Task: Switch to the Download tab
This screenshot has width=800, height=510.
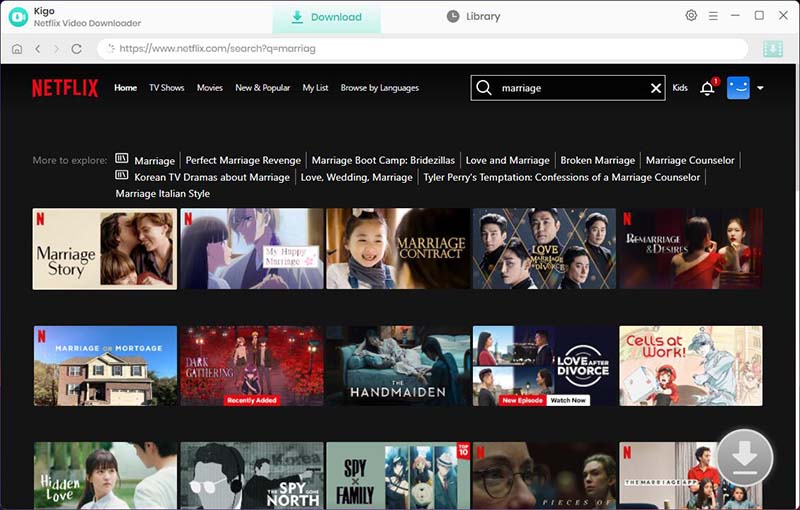Action: pos(327,17)
